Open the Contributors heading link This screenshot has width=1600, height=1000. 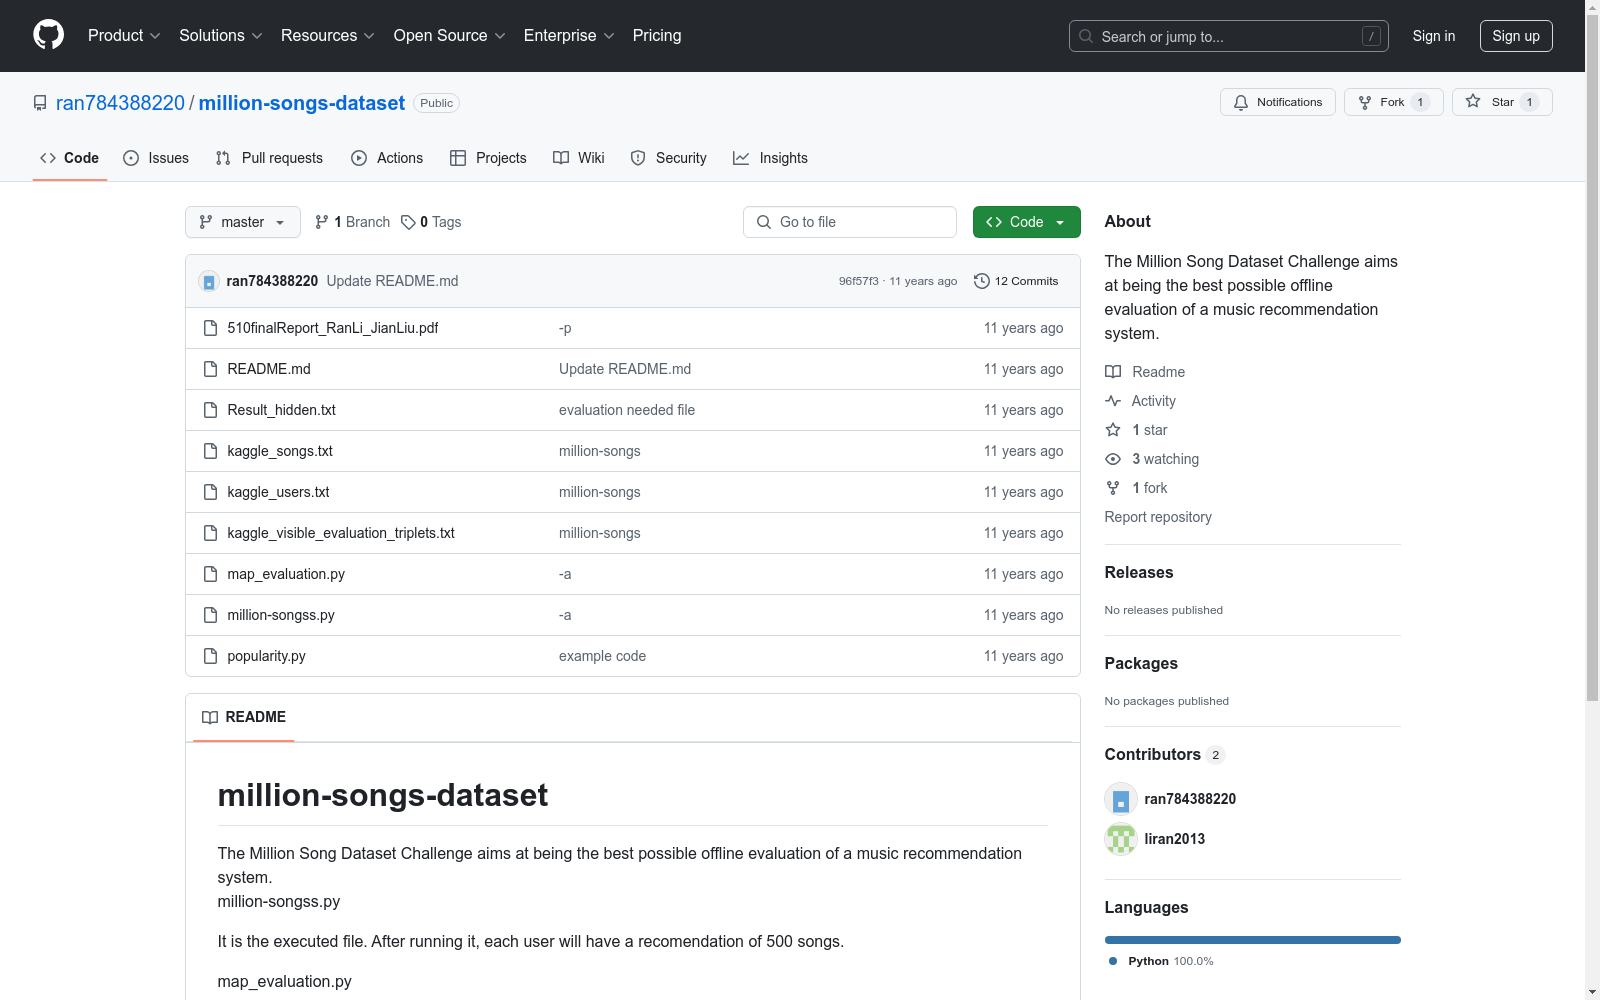click(x=1165, y=754)
